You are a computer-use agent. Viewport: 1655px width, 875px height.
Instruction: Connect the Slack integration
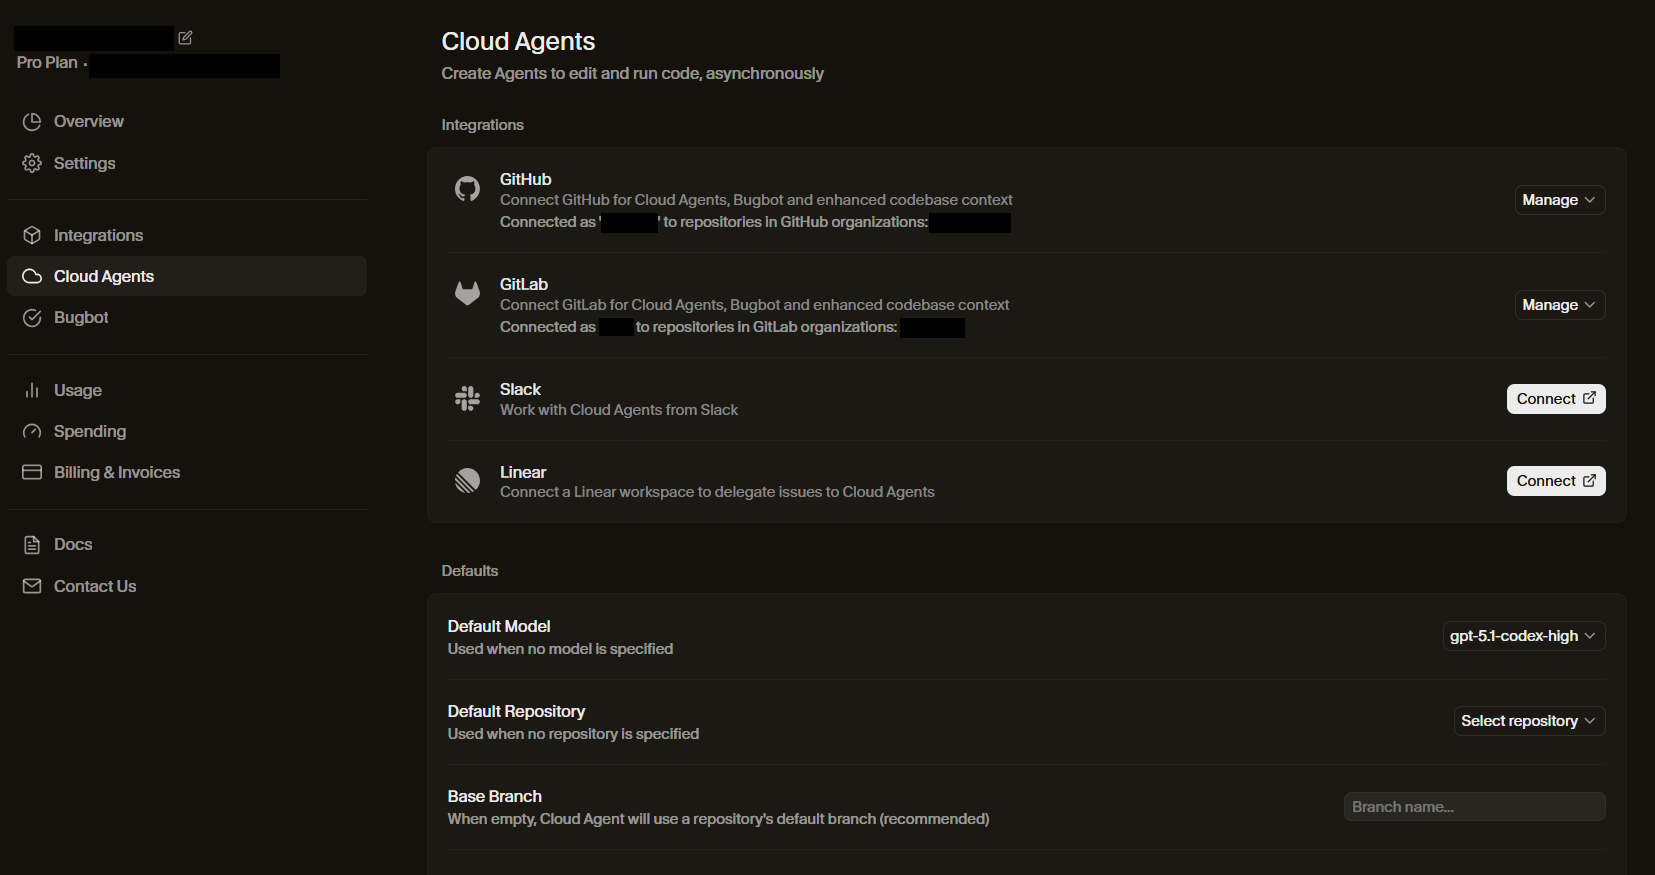[x=1555, y=399]
